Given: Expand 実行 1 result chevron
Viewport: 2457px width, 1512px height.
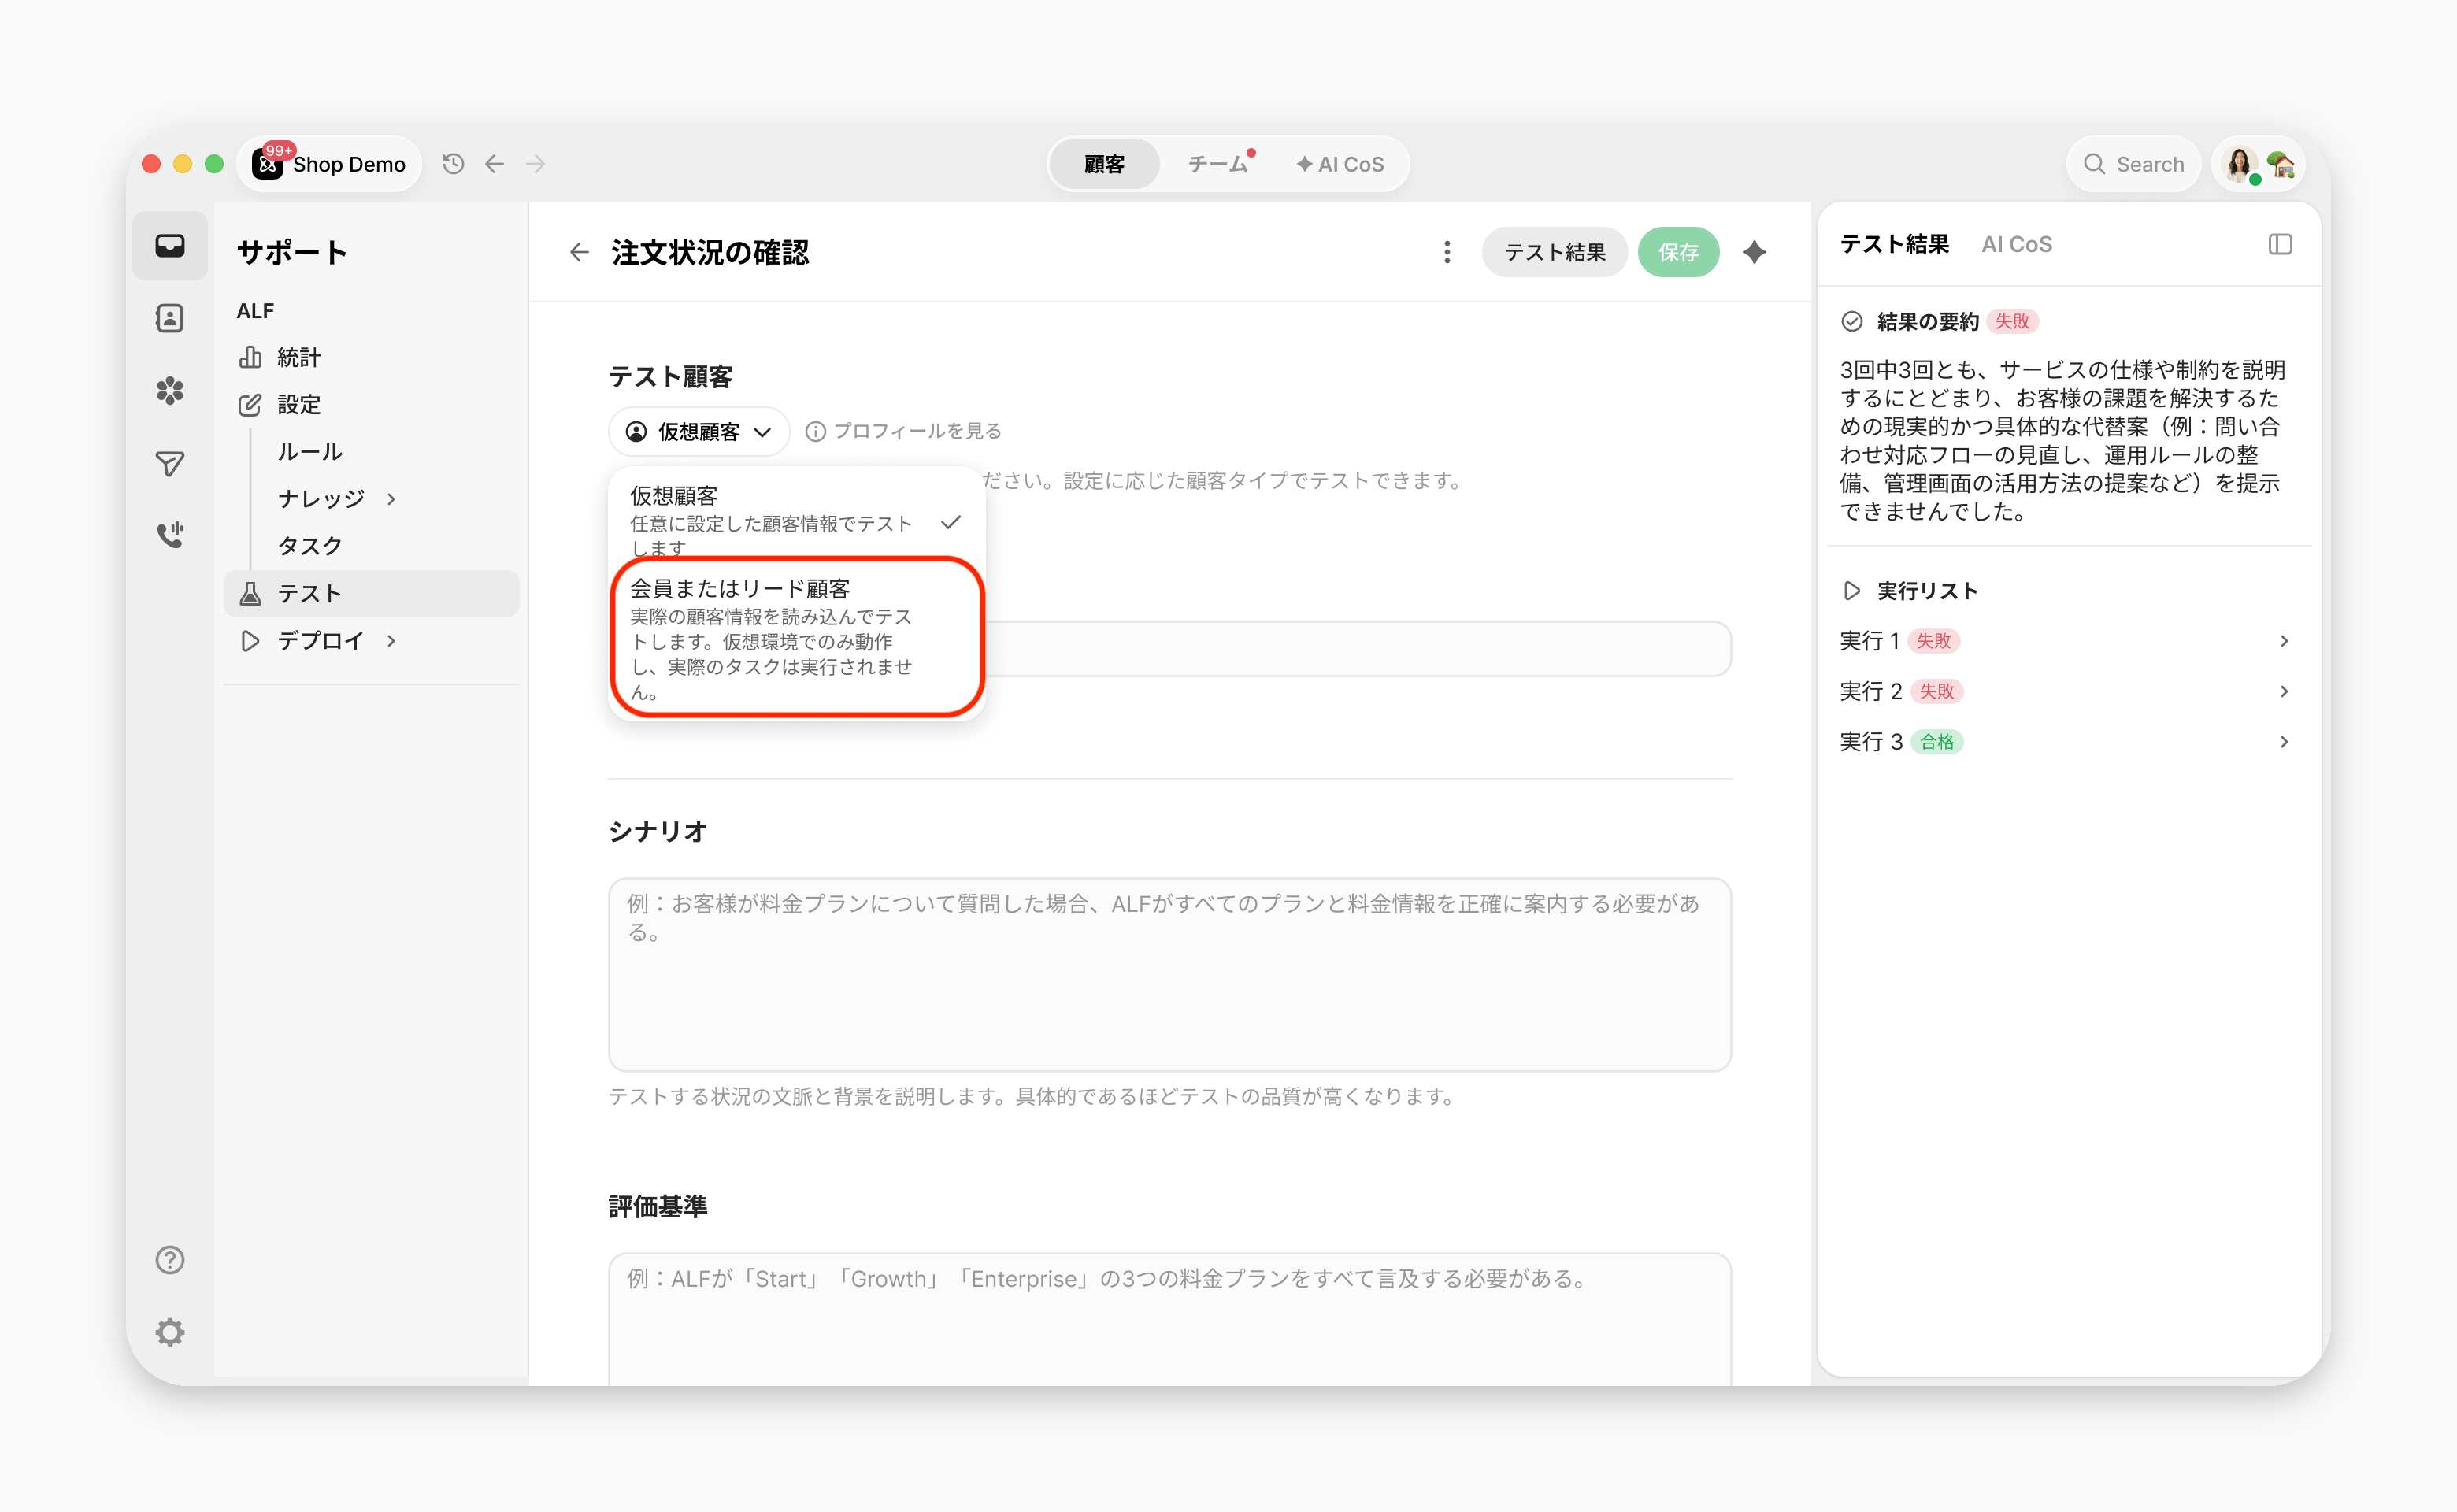Looking at the screenshot, I should click(2284, 641).
